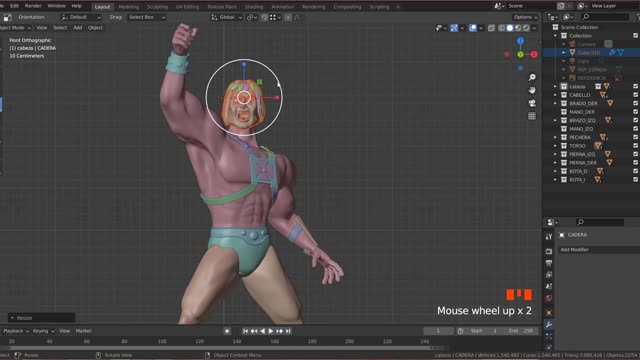
Task: Open the Tool properties tab icon
Action: click(549, 237)
